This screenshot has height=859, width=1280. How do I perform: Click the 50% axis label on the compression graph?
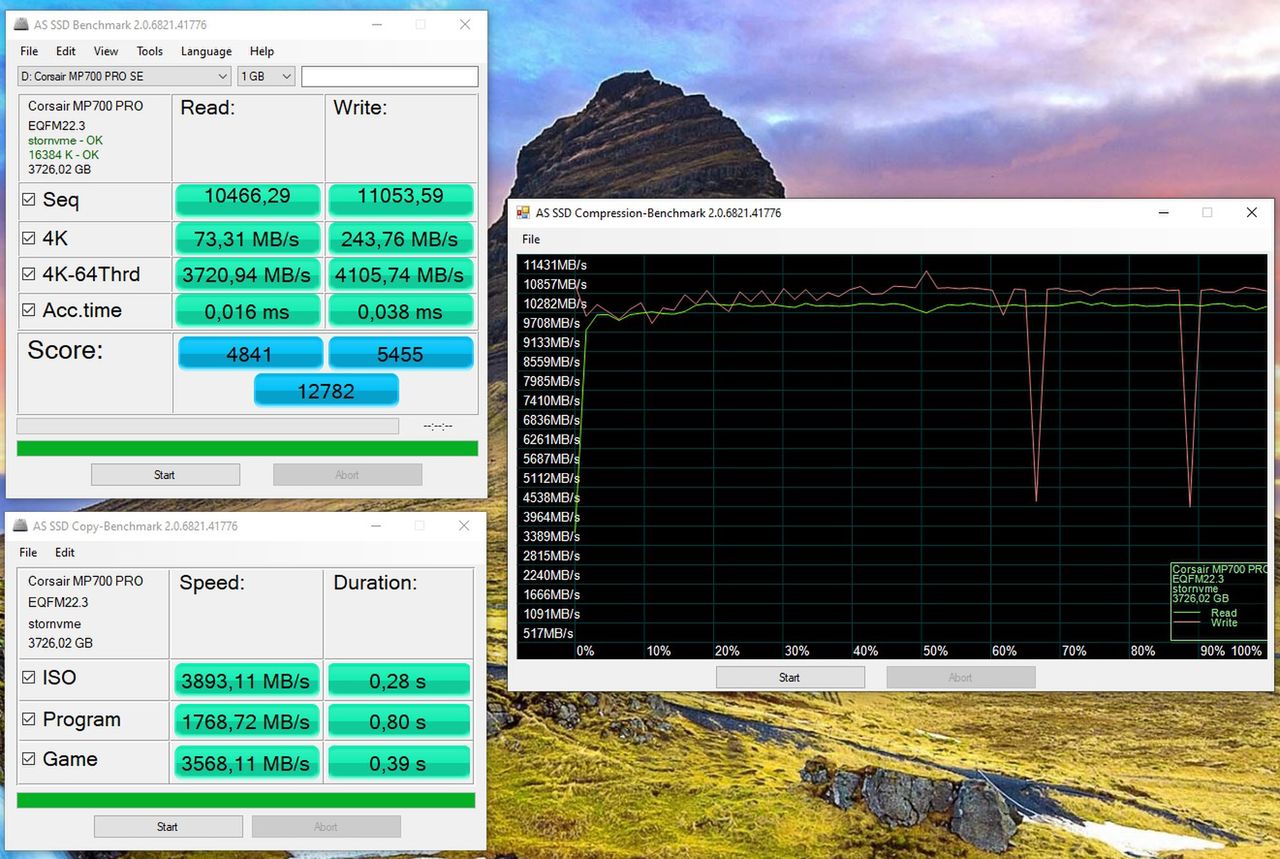click(x=935, y=651)
